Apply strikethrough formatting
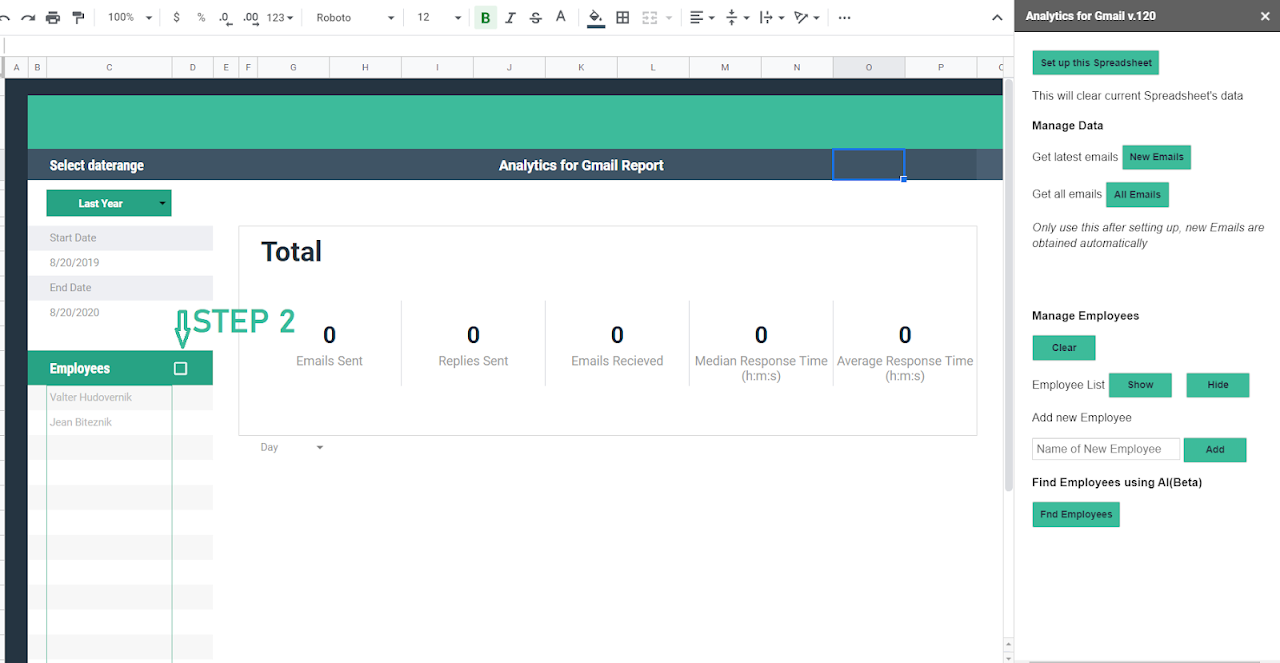The width and height of the screenshot is (1280, 663). (536, 18)
